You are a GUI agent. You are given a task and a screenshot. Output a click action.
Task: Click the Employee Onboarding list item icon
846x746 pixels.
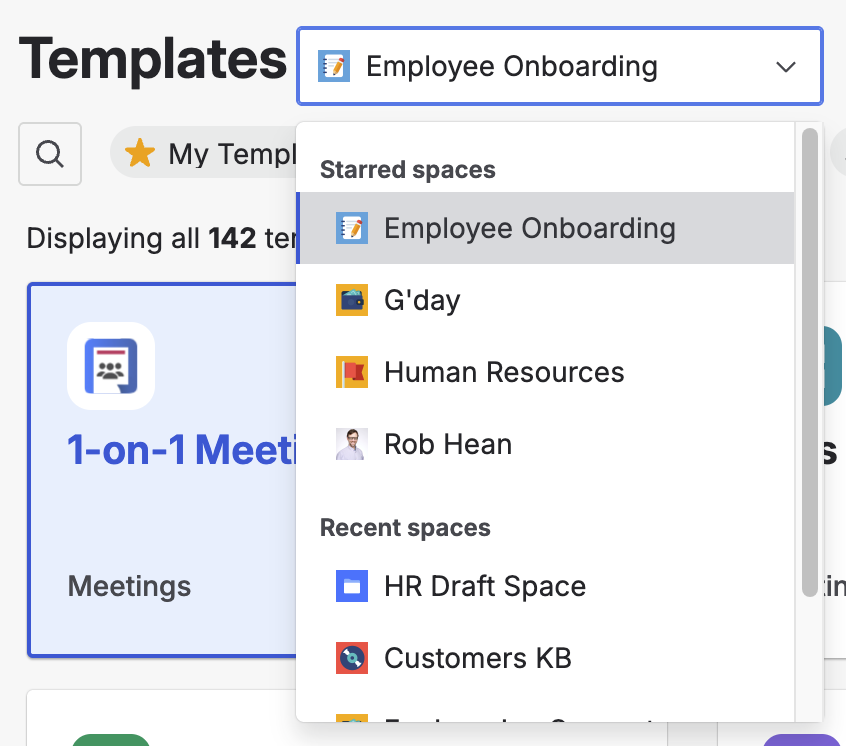[352, 228]
